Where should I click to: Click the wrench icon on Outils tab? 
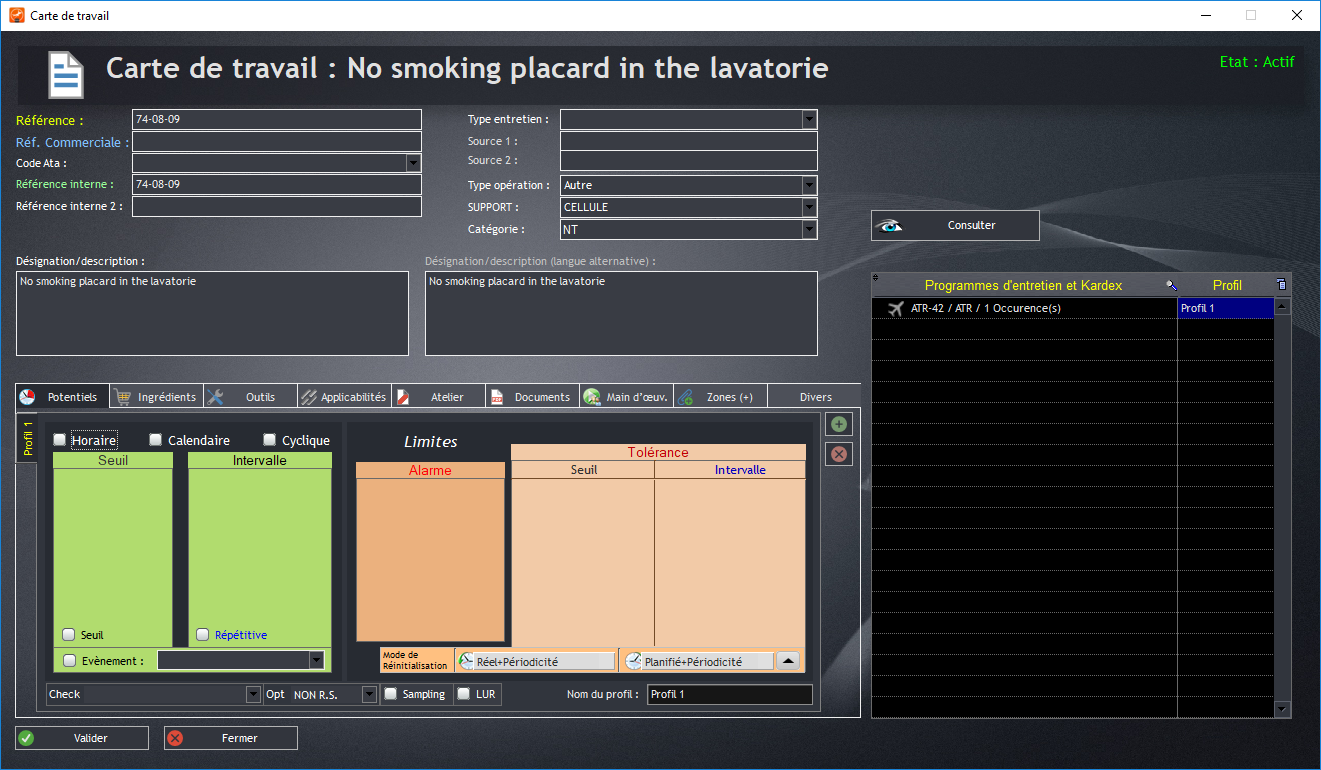[215, 397]
